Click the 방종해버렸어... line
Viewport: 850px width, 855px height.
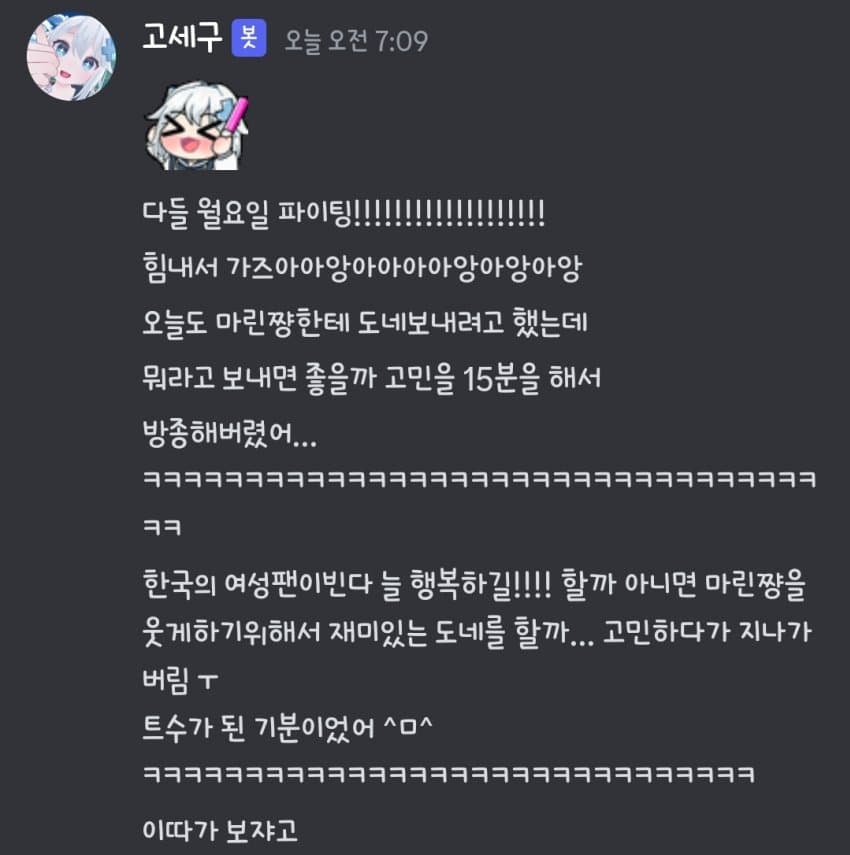(x=230, y=433)
